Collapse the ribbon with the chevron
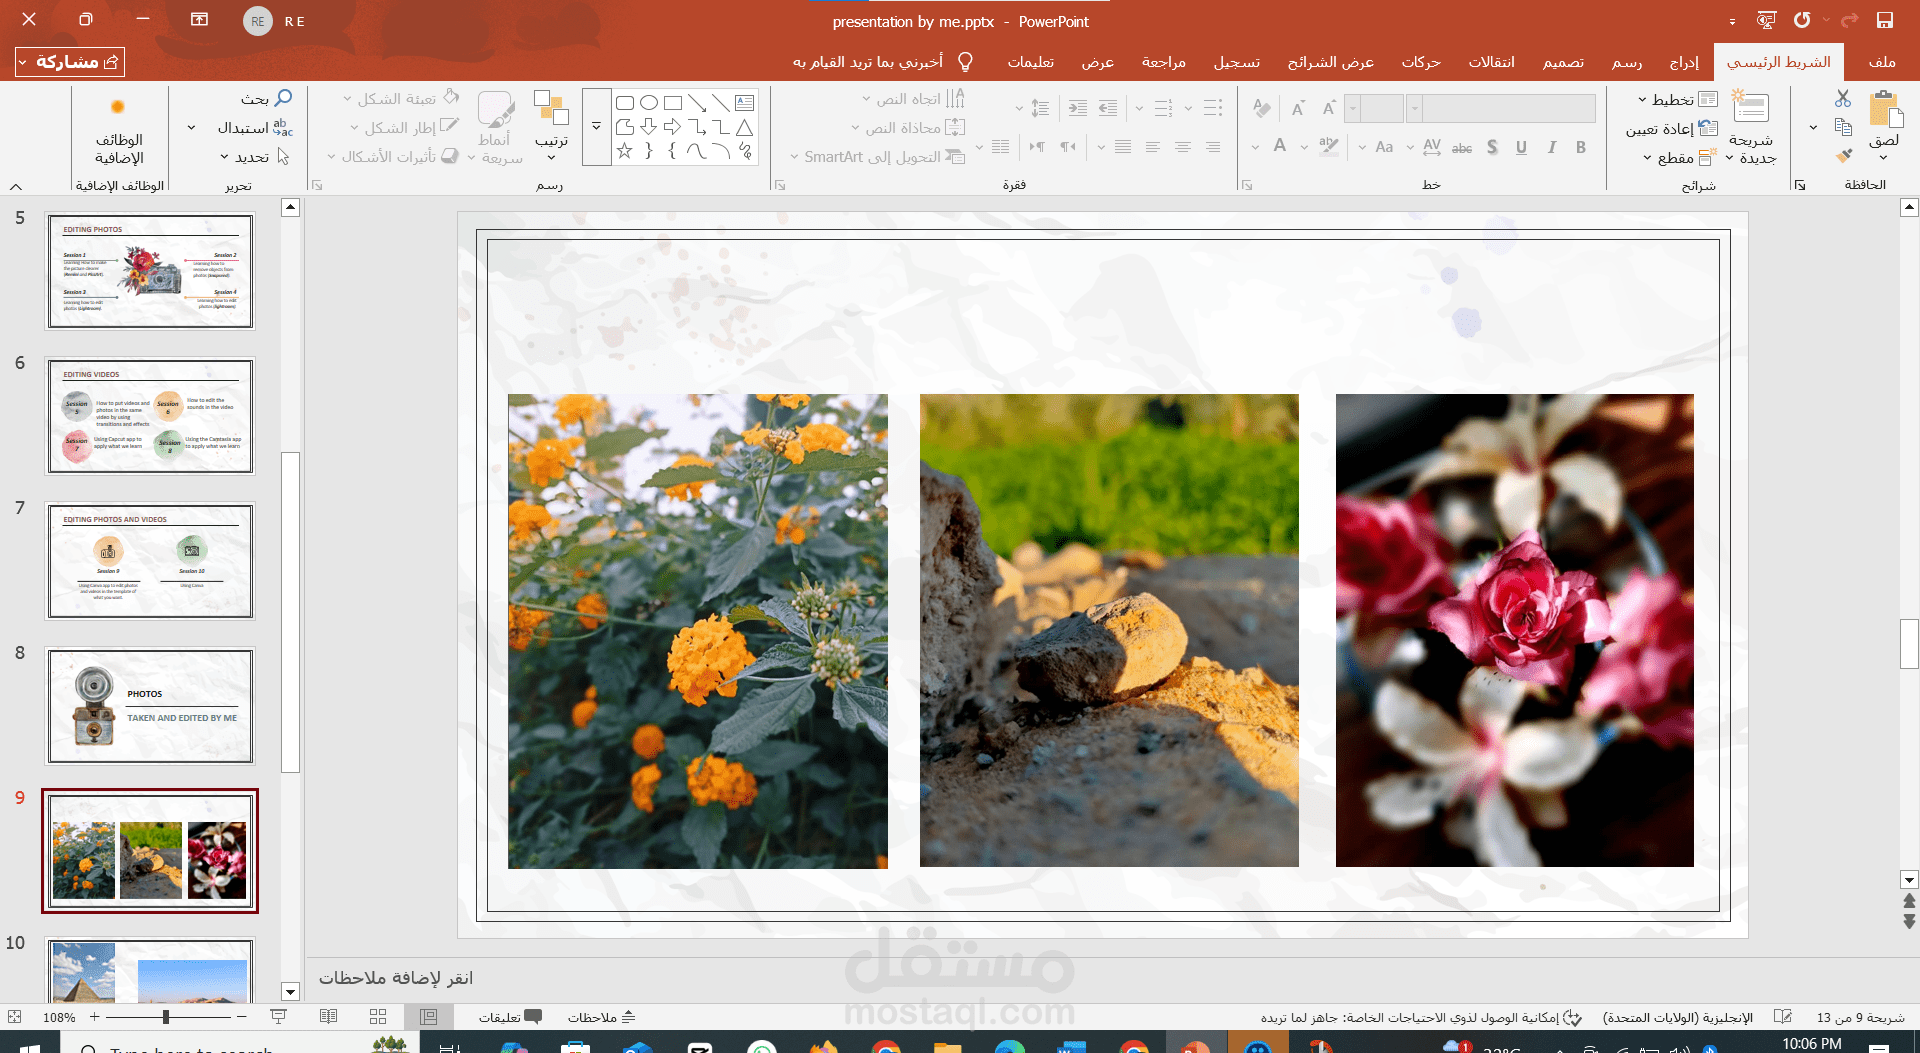Screen dimensions: 1920x1053 tap(16, 186)
